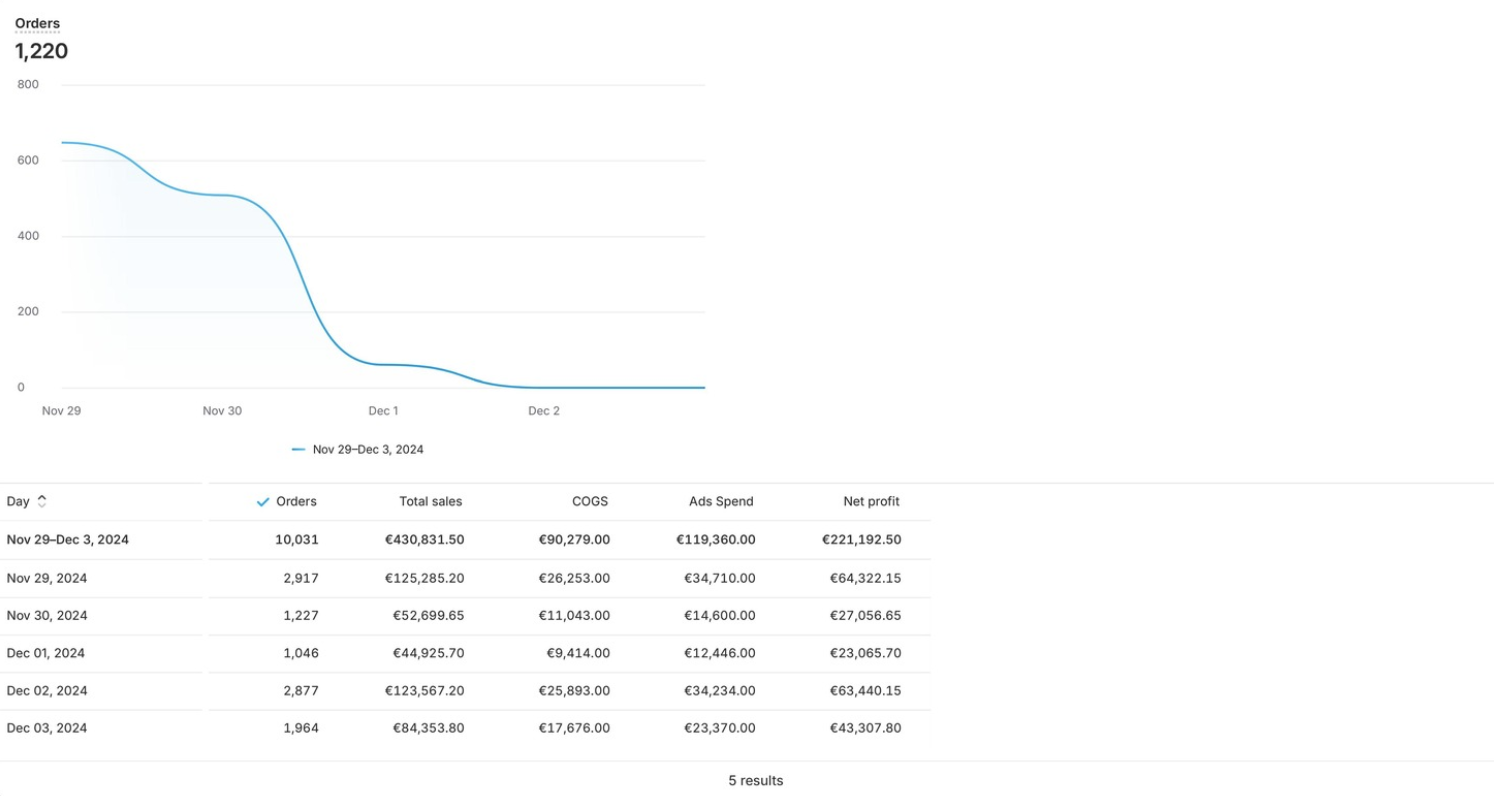
Task: Click the €26,253.00 COGS cell
Action: pos(574,578)
